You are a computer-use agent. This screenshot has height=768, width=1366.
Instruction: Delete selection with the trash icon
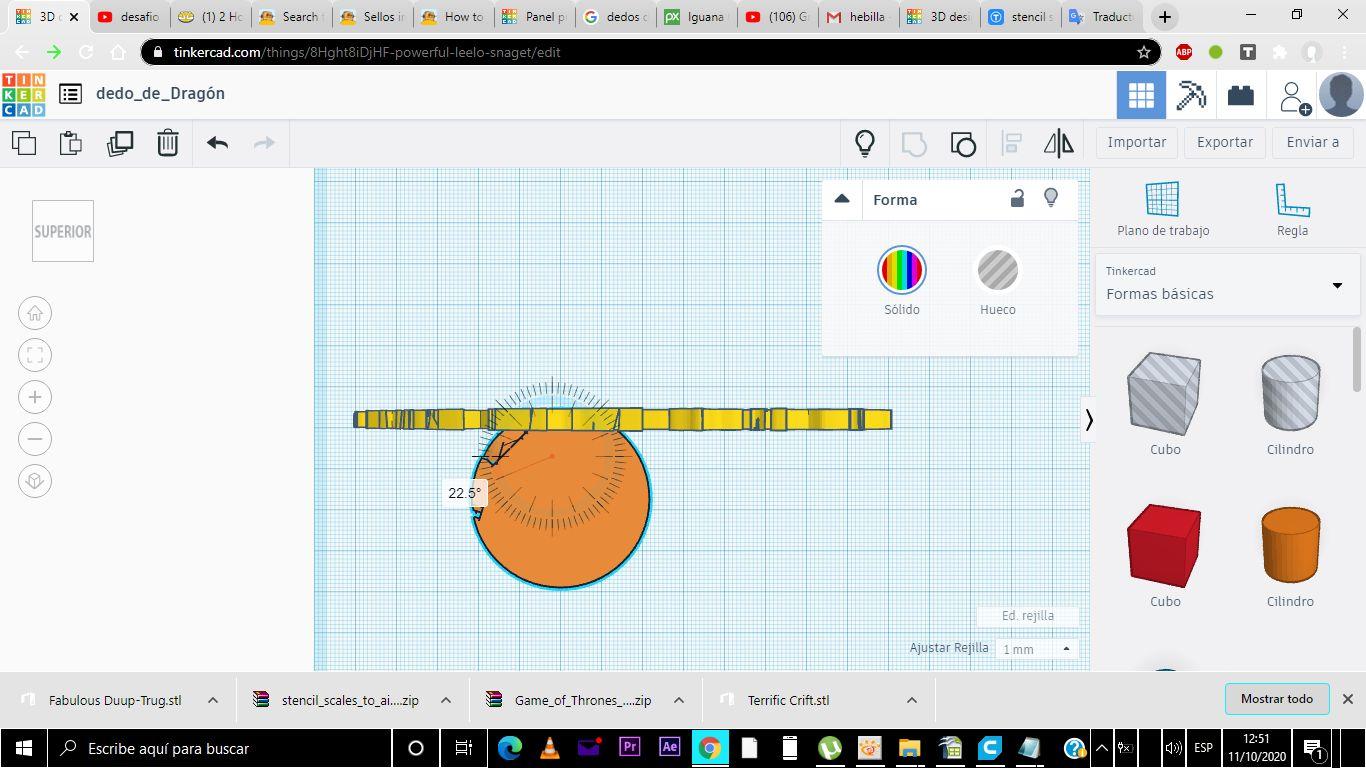click(x=168, y=143)
